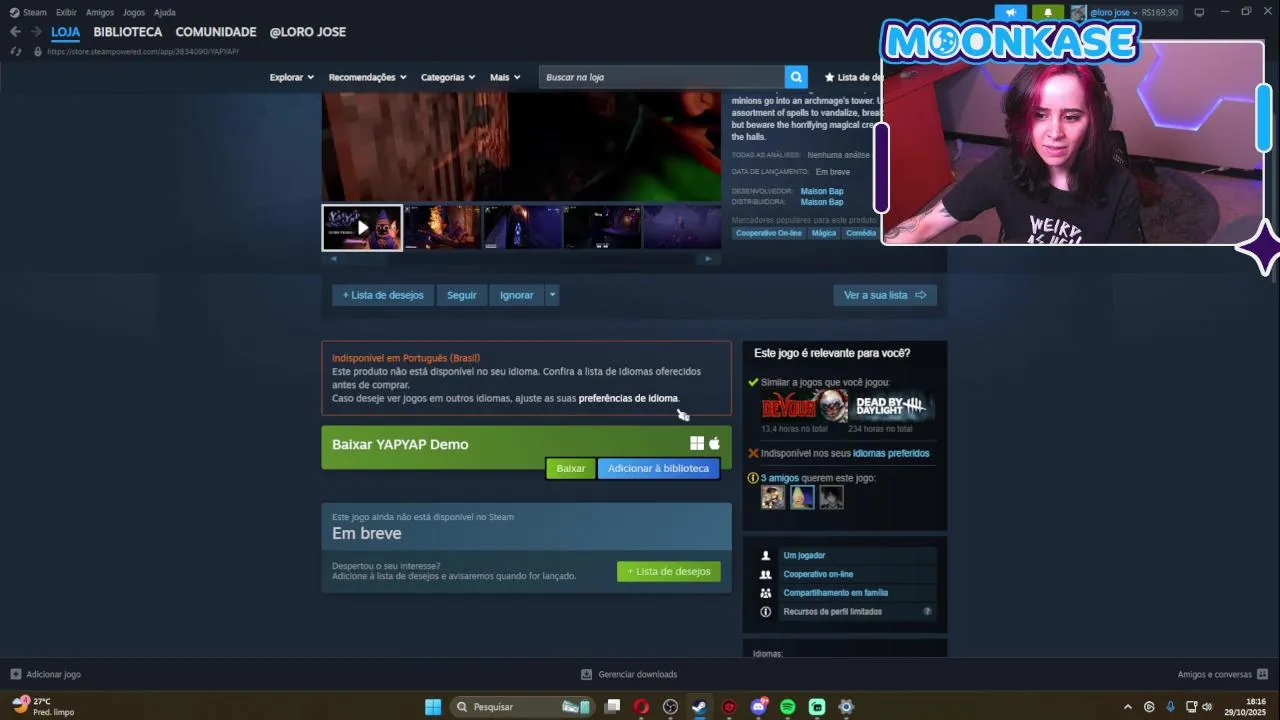Click Adicionar à biblioteca button
Viewport: 1280px width, 720px height.
[658, 468]
